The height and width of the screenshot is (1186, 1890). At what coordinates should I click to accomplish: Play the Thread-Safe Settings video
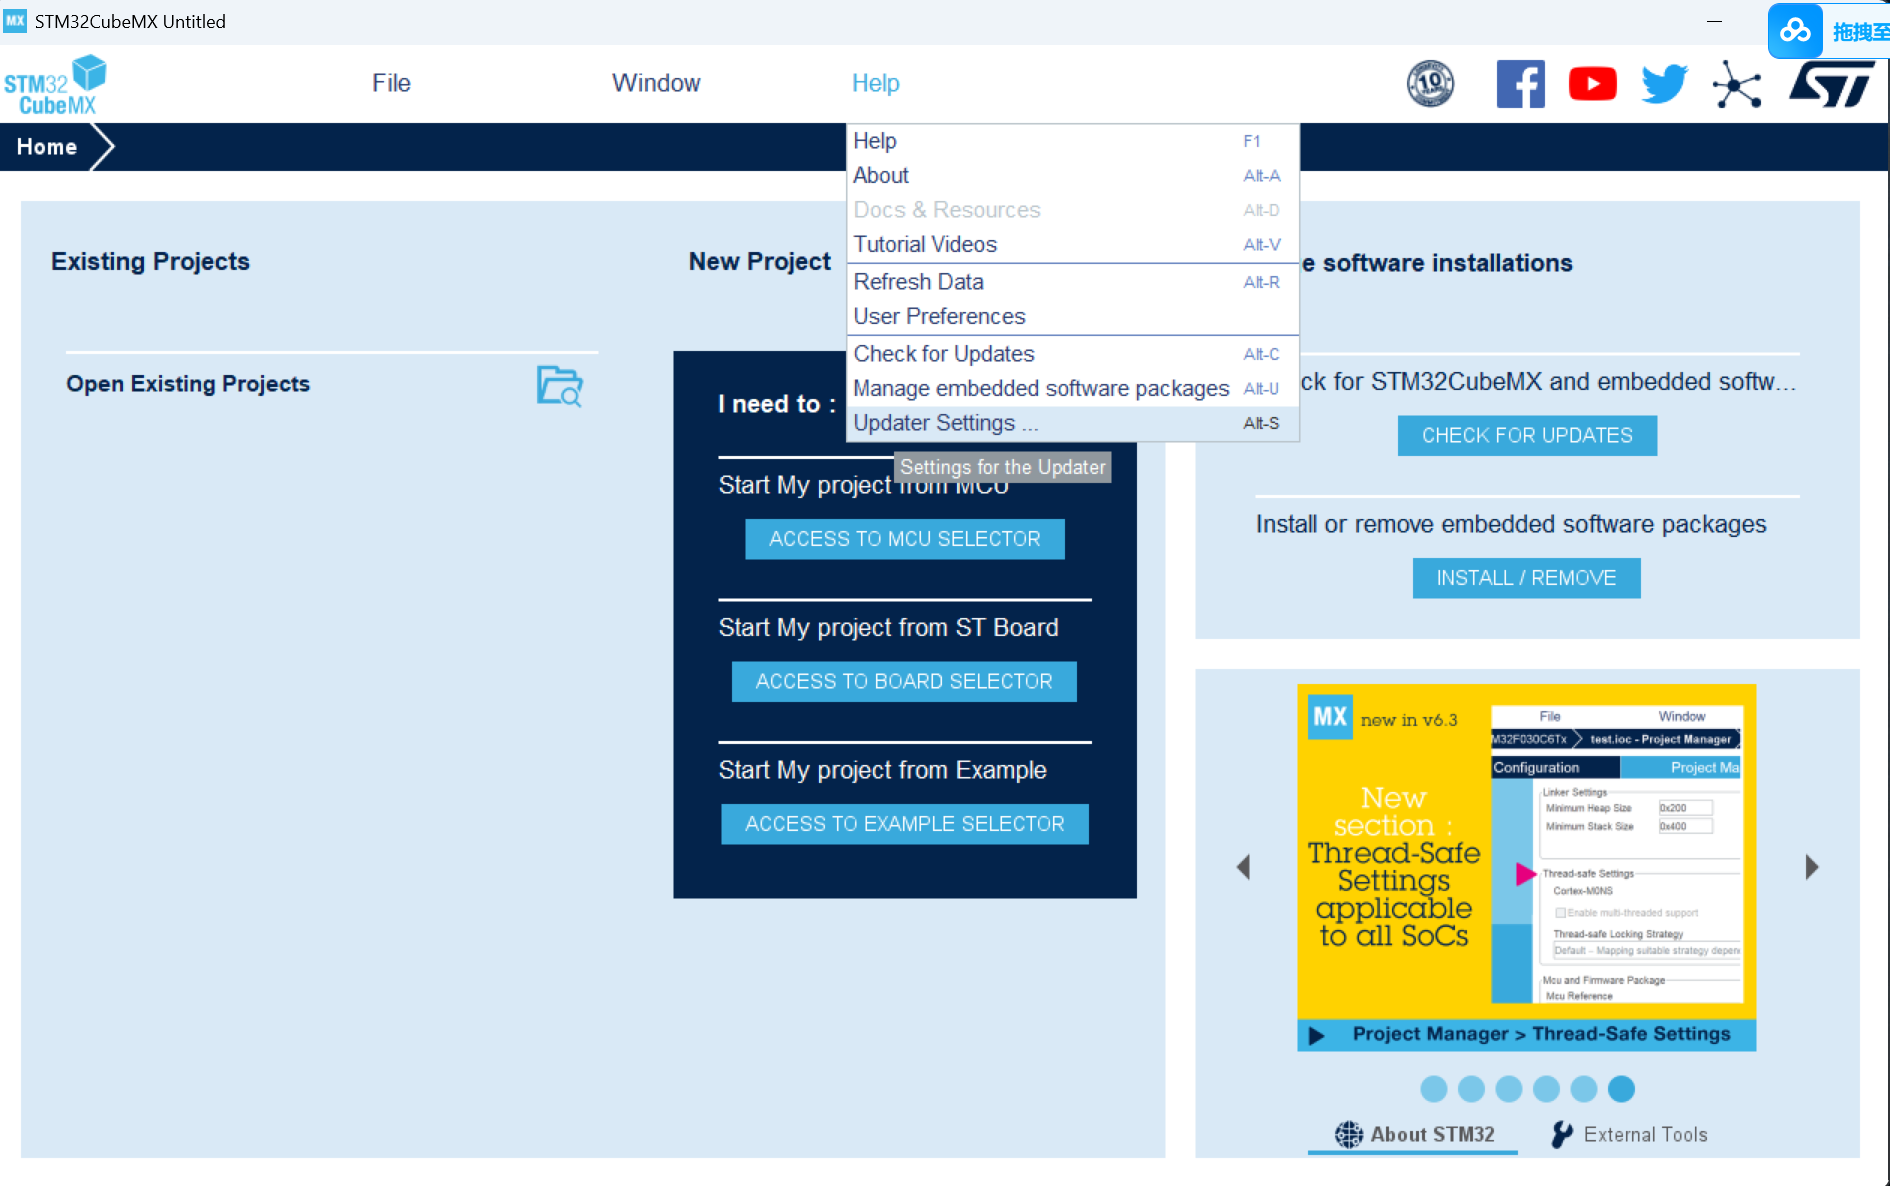click(x=1317, y=1035)
